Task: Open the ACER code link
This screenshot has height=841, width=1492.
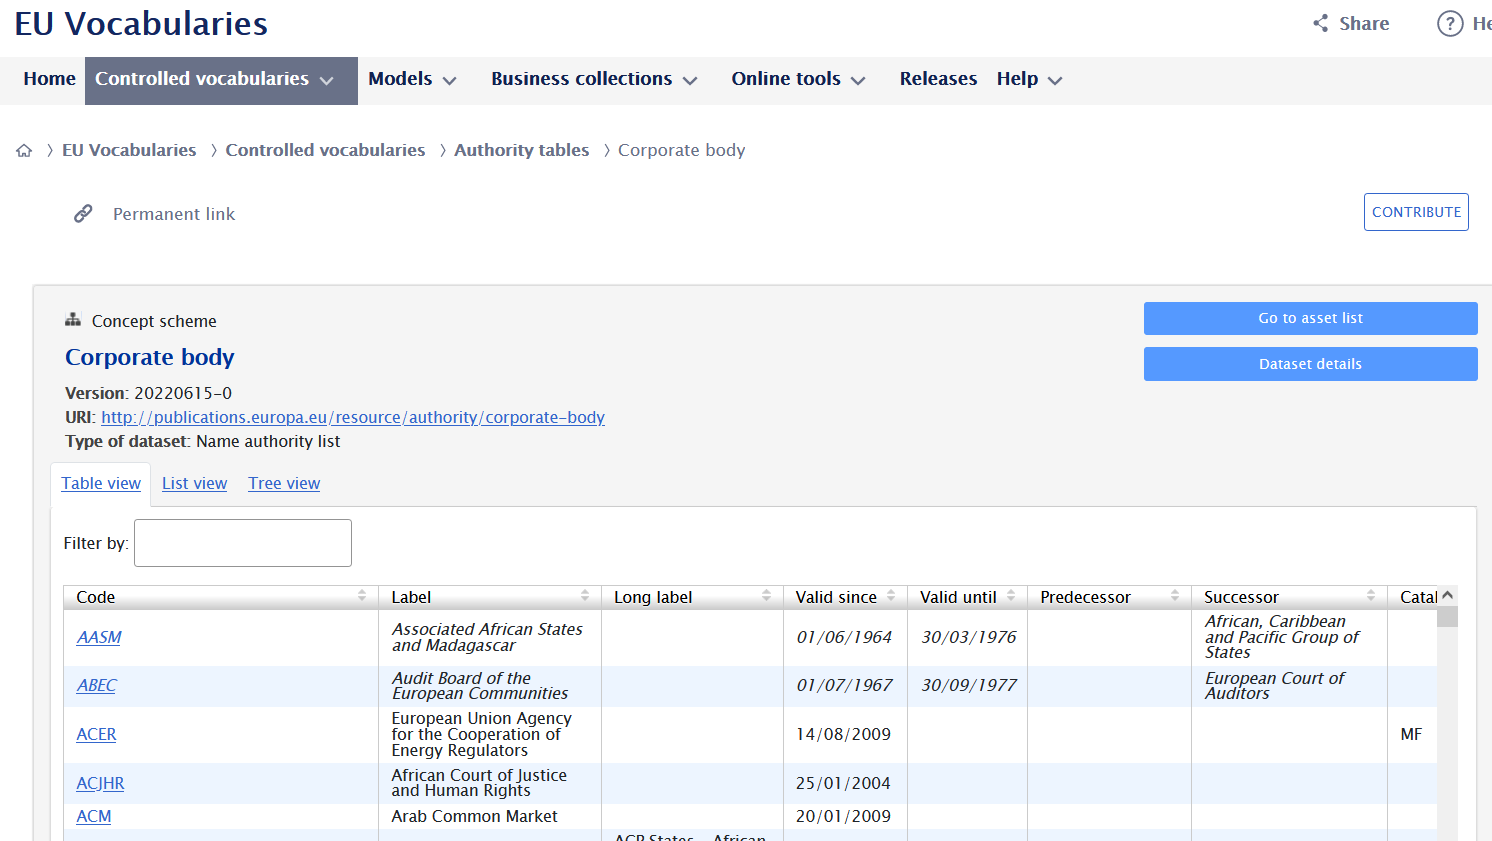Action: [x=96, y=734]
